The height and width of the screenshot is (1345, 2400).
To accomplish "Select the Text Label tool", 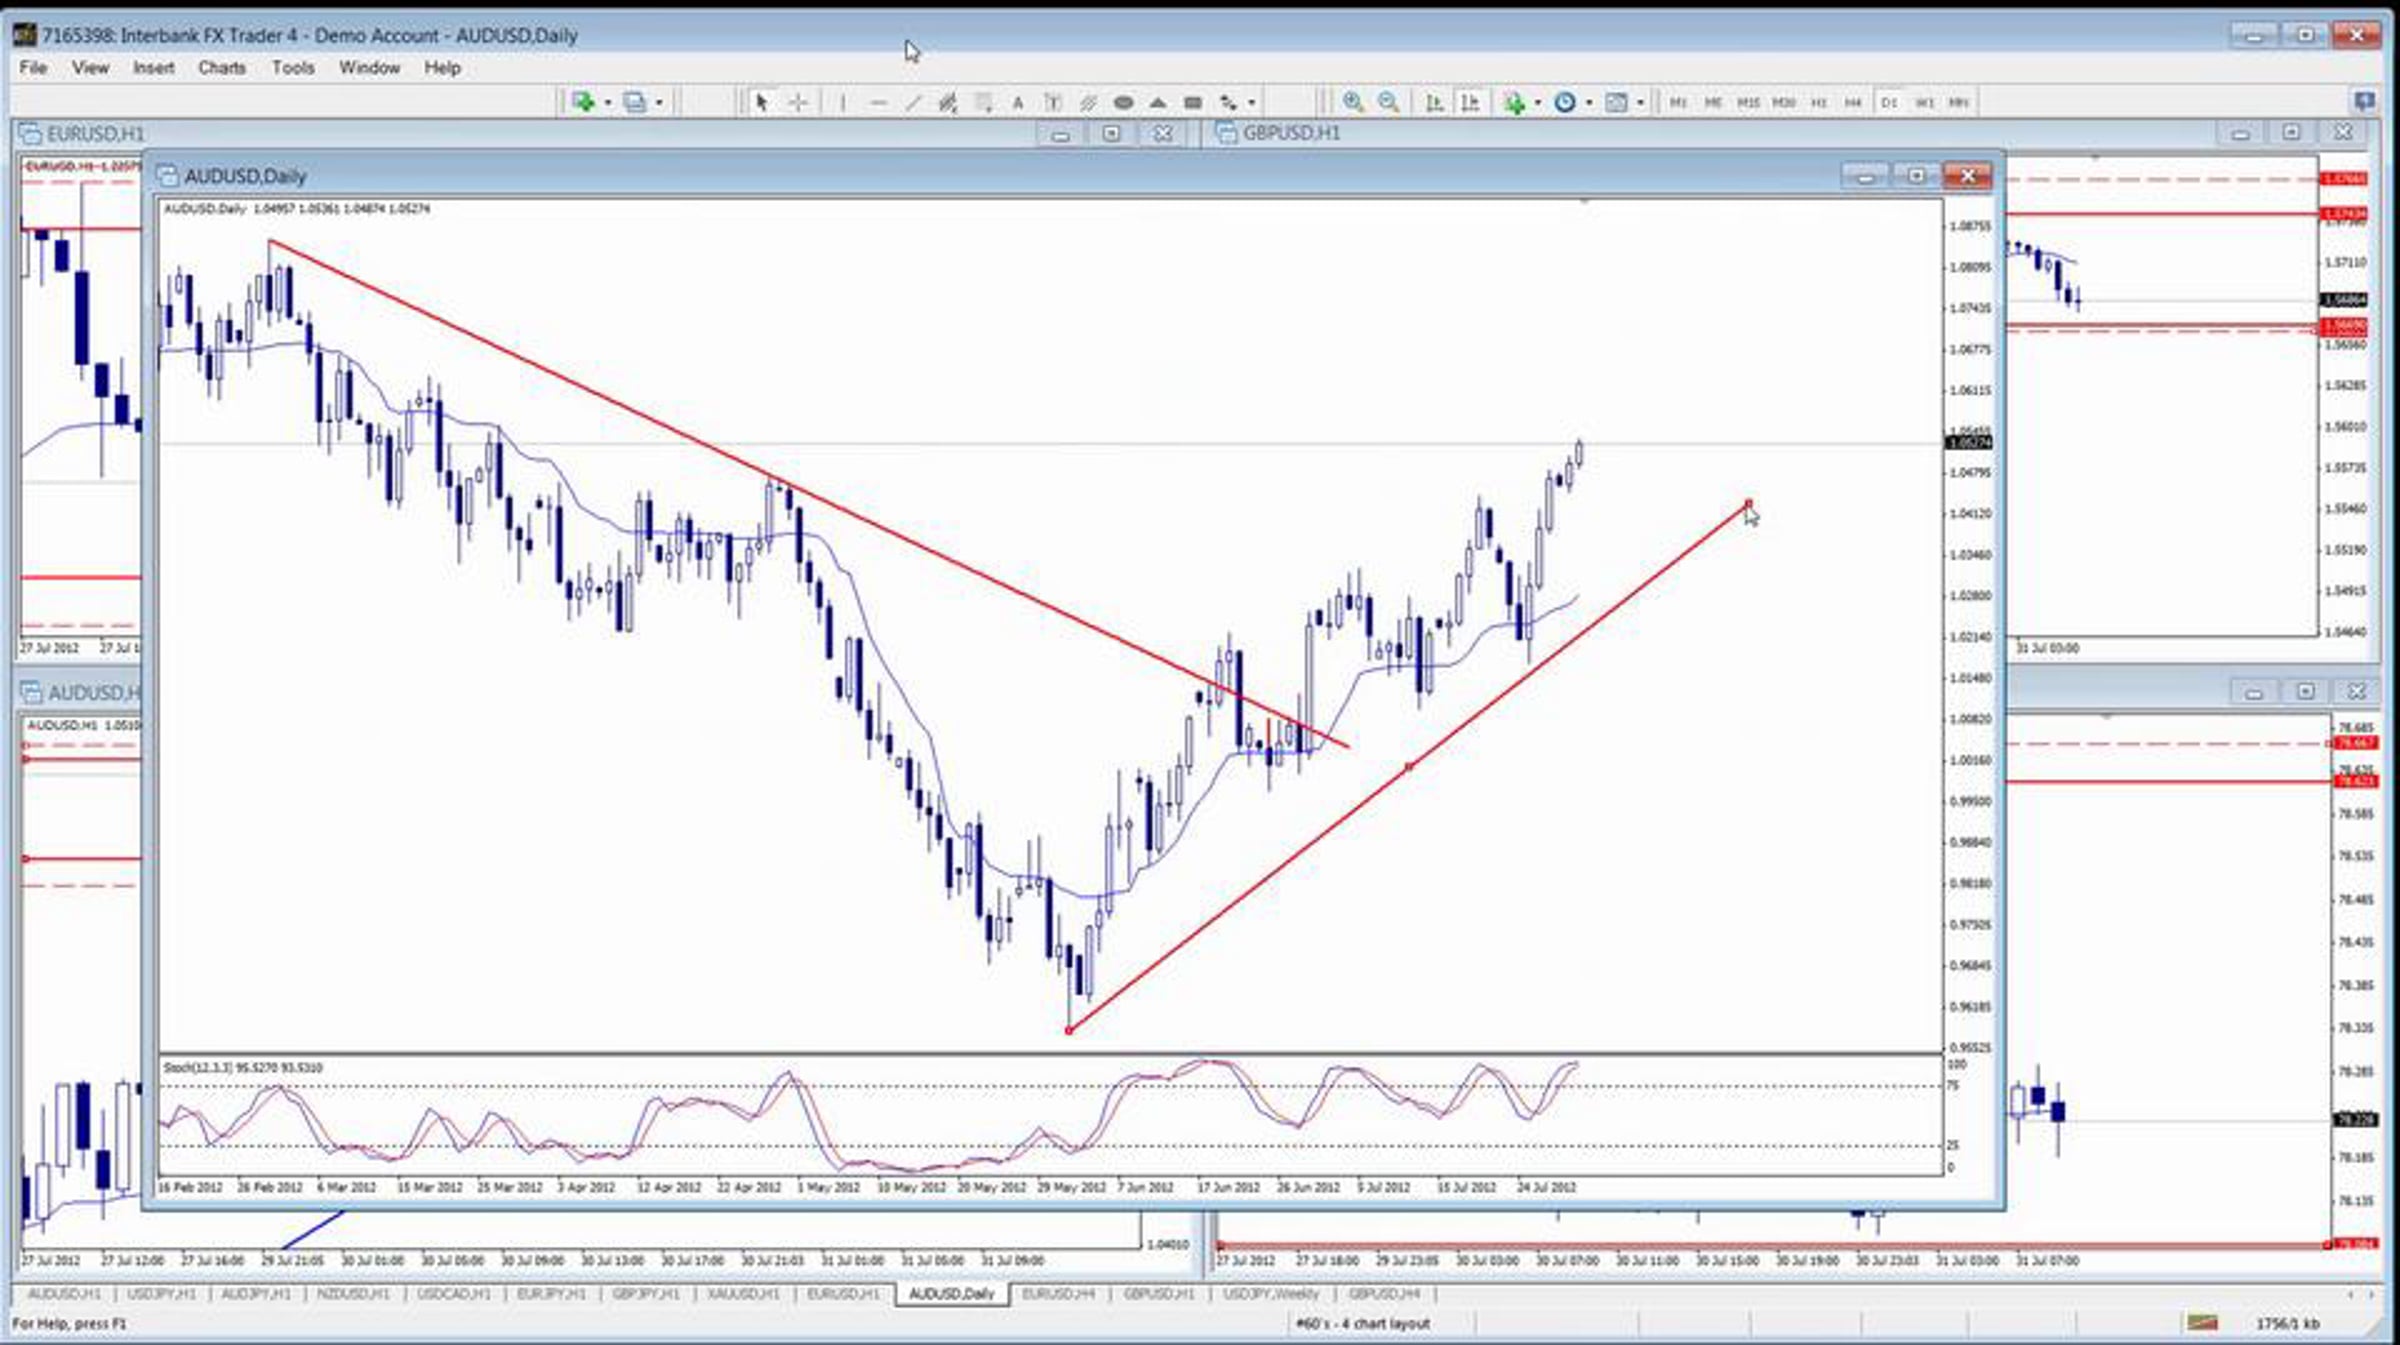I will tap(1053, 102).
